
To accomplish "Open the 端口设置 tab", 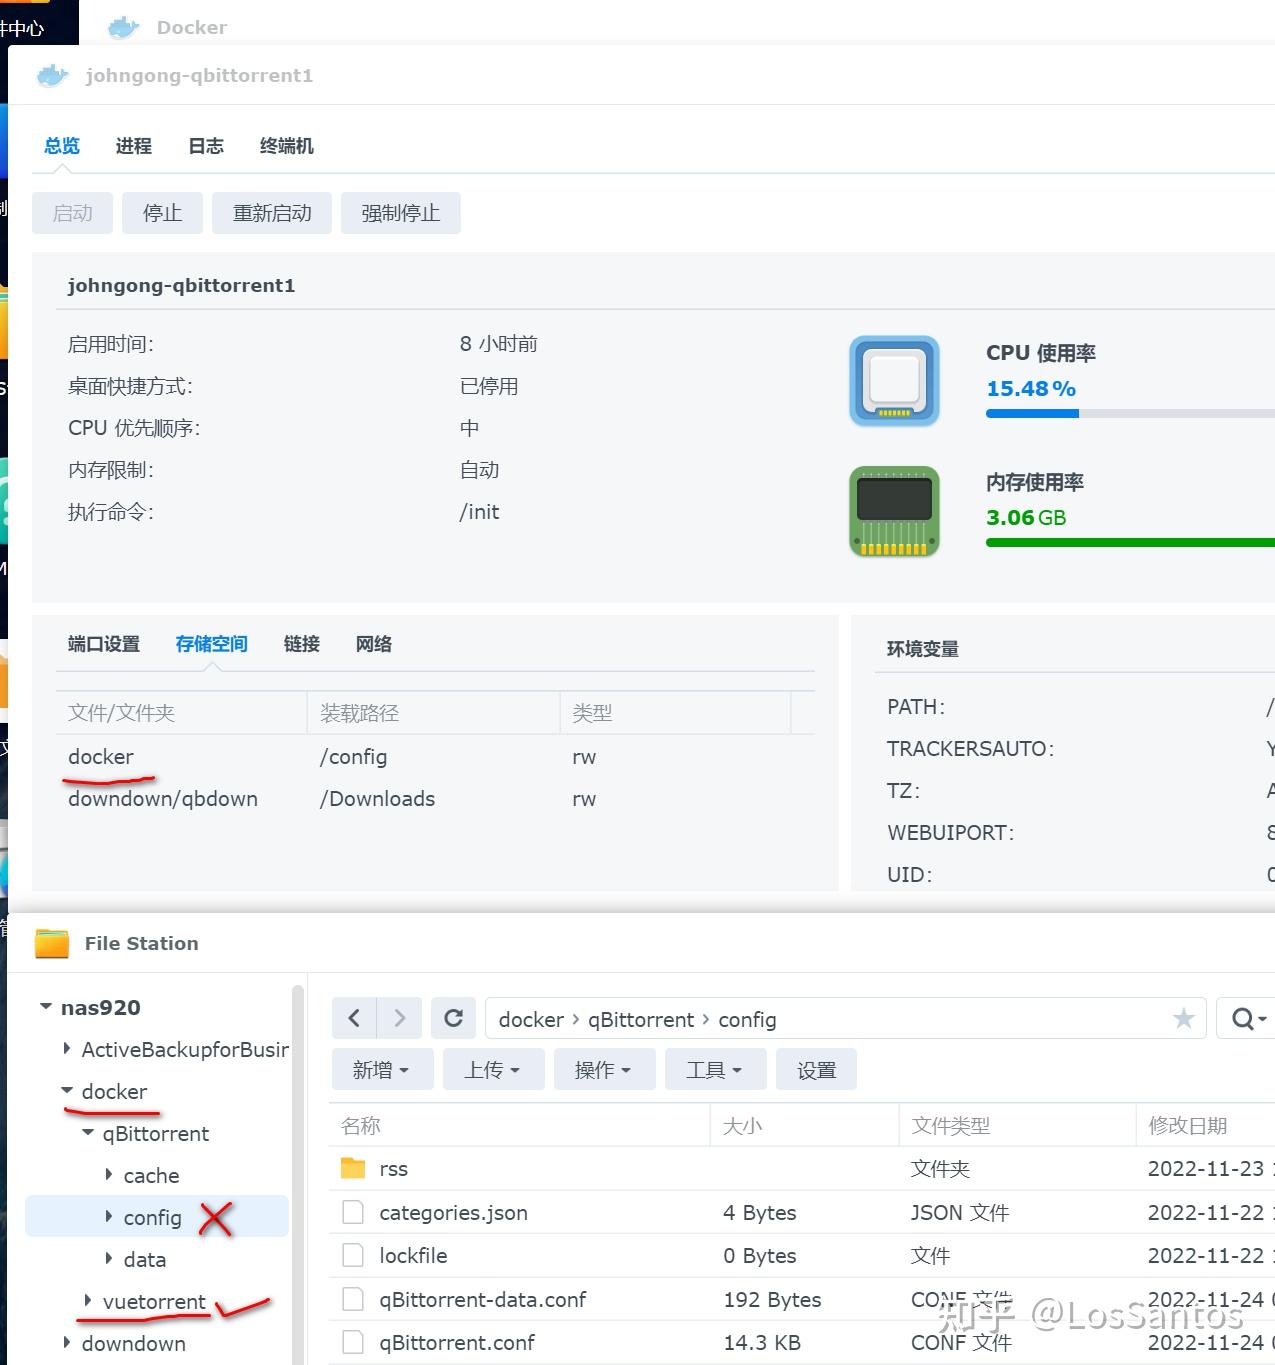I will click(x=104, y=644).
